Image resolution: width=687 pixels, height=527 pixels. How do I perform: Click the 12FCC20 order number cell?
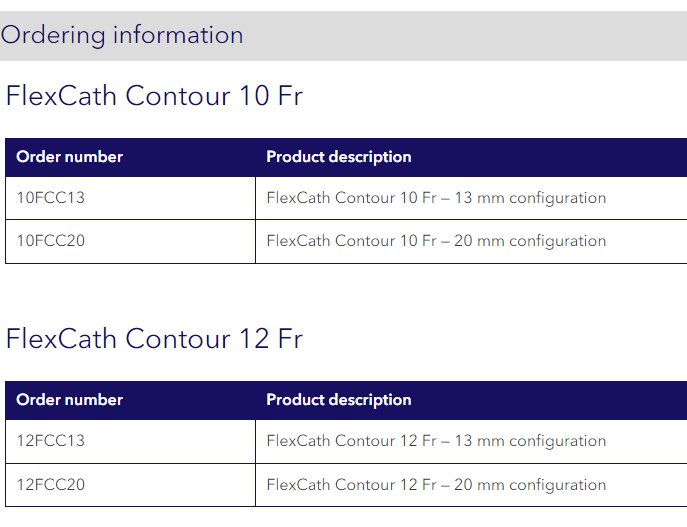tap(51, 485)
